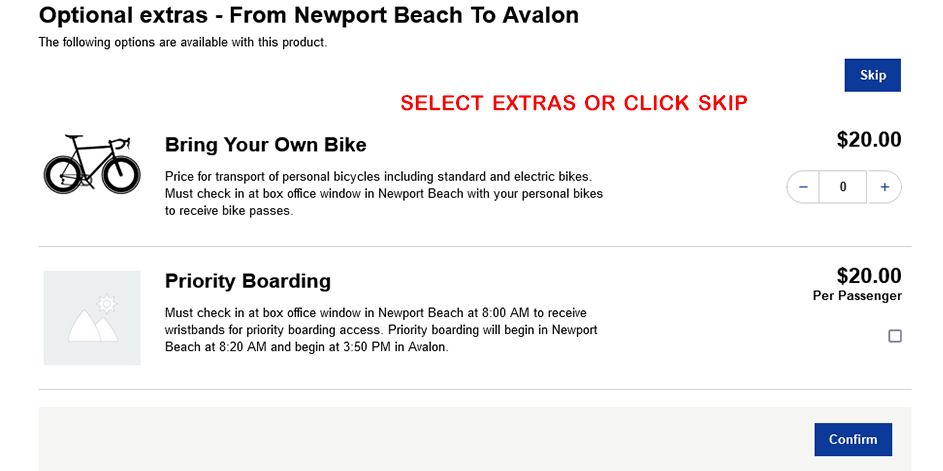Click the red Select Extras or Click Skip text

(574, 103)
